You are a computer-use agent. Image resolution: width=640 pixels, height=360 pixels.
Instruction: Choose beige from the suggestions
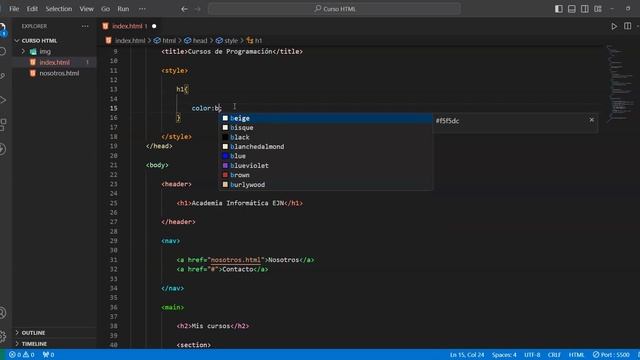click(326, 118)
